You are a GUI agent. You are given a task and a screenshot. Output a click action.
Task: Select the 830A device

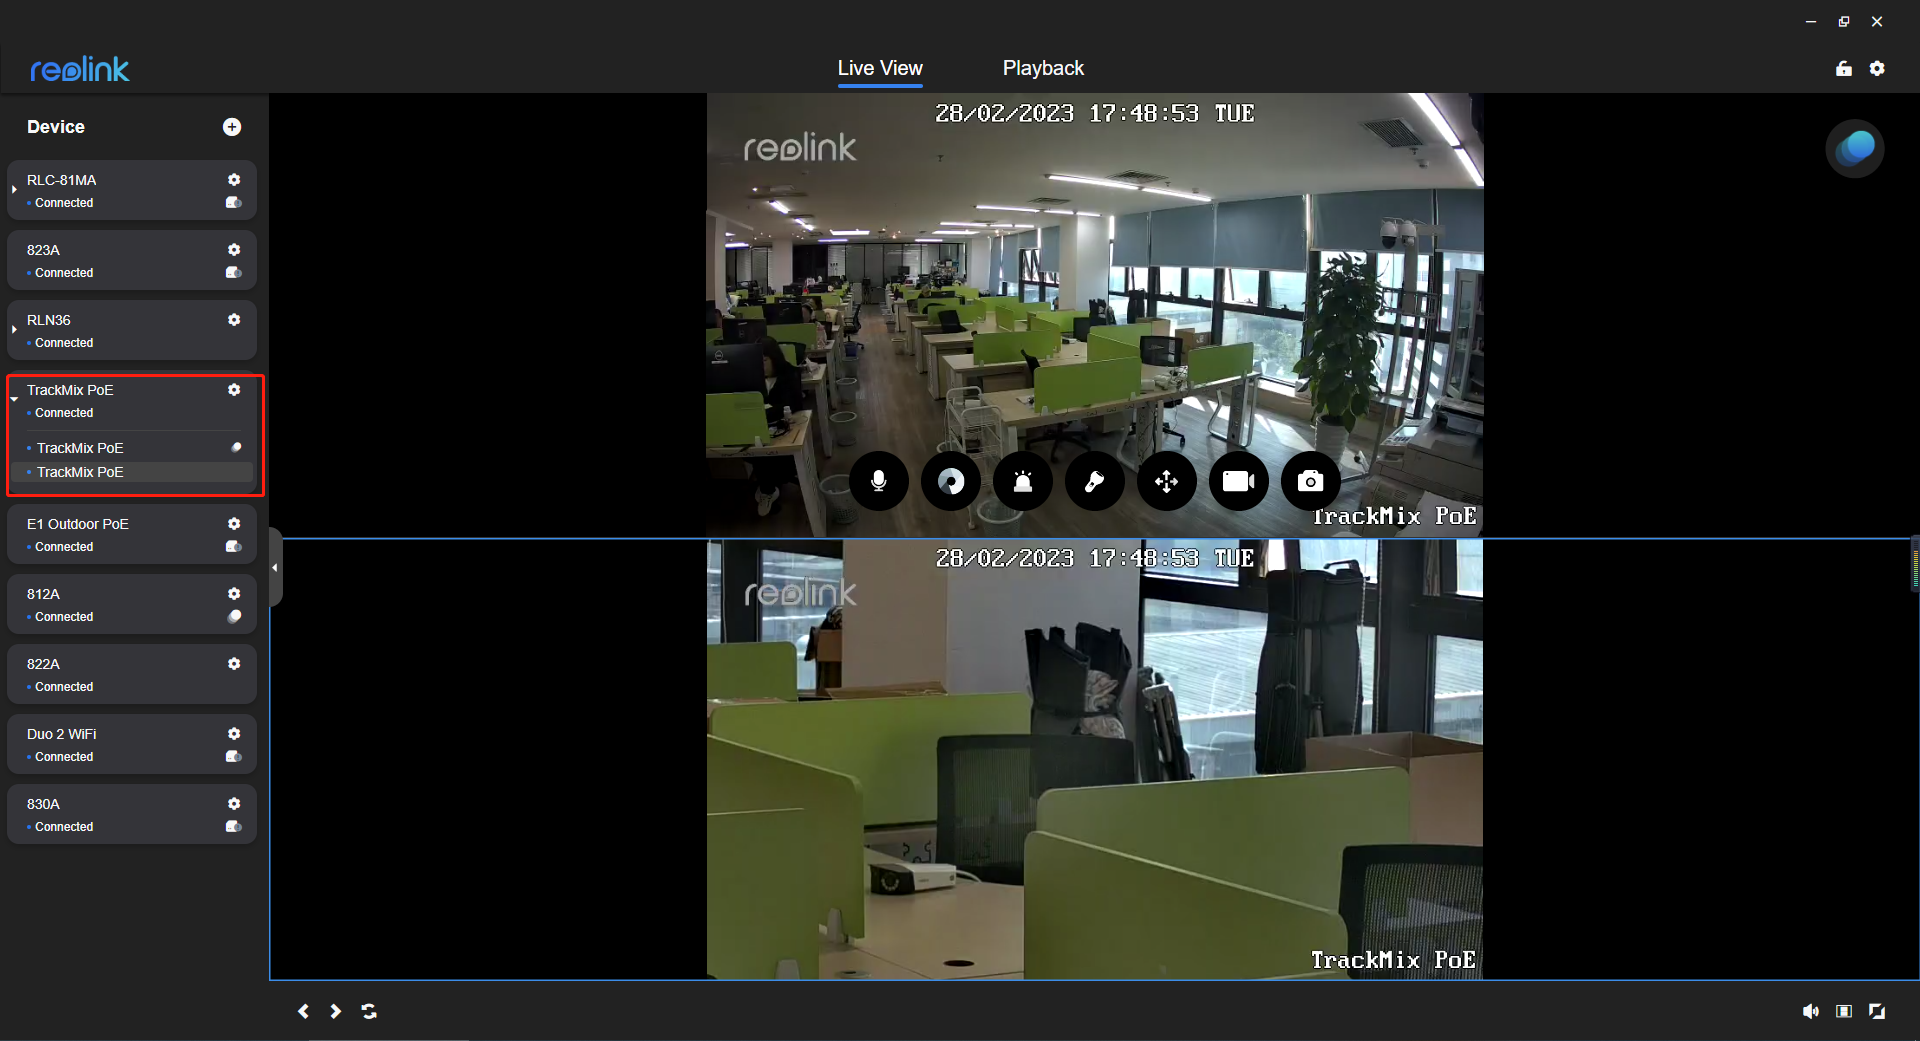coord(132,814)
